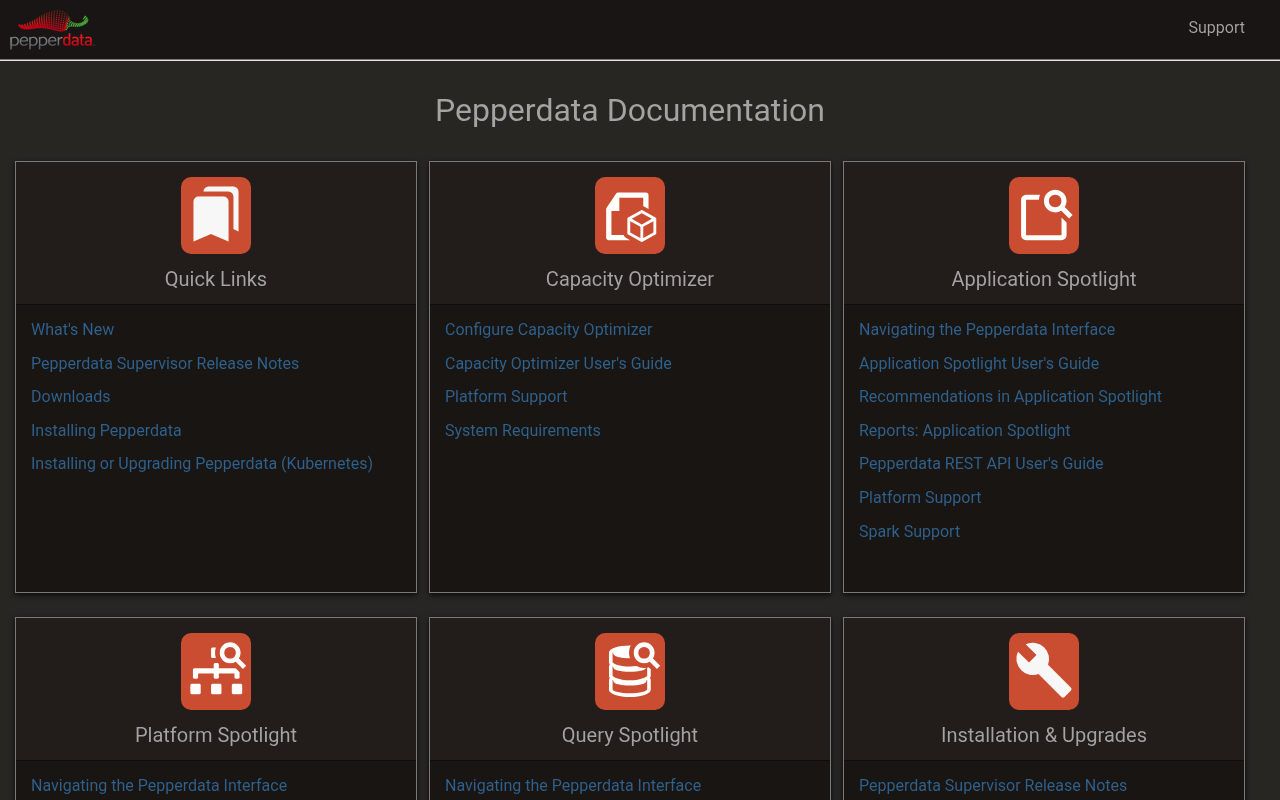1280x800 pixels.
Task: Open the Spark Support link
Action: (909, 531)
